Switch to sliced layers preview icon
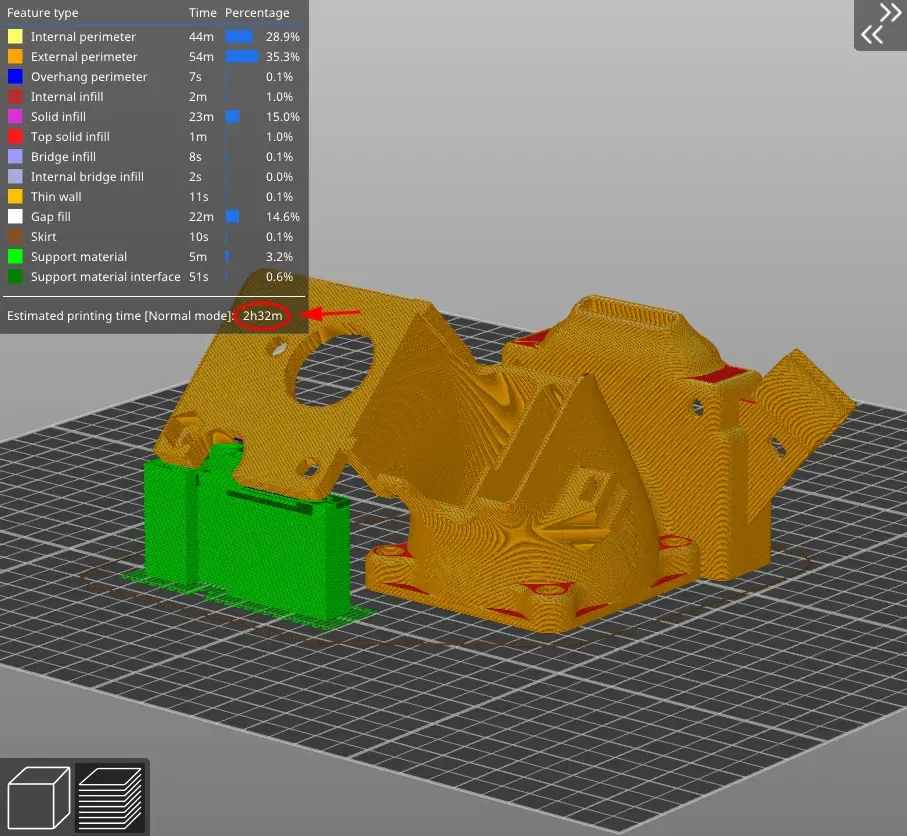 click(110, 798)
